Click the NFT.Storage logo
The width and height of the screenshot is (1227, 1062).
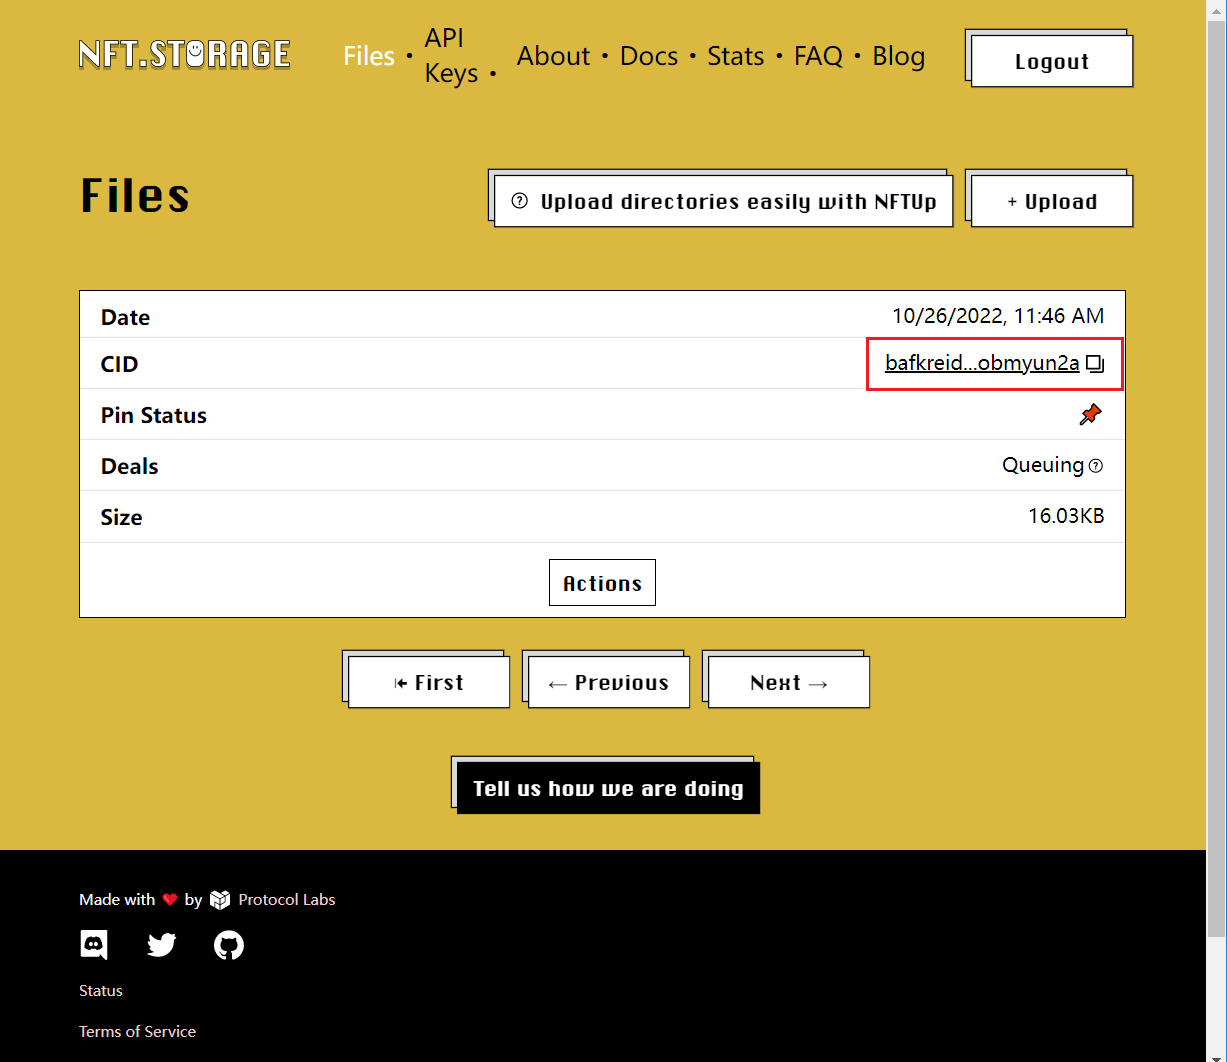point(185,54)
